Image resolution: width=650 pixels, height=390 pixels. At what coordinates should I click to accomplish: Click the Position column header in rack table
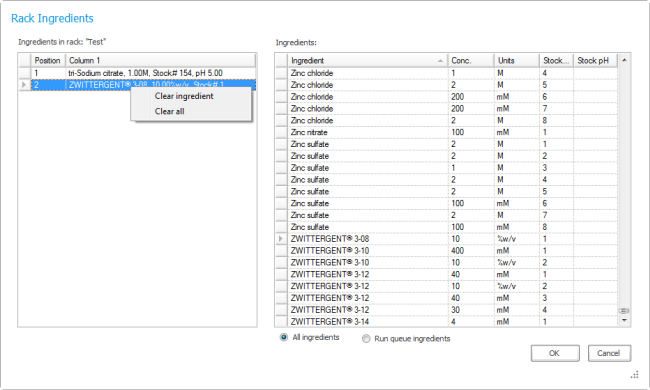(x=48, y=61)
